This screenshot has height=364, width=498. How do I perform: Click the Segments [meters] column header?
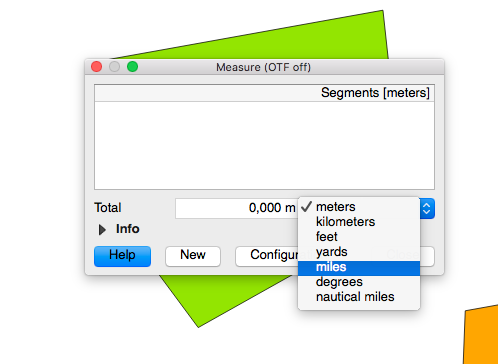pos(264,93)
